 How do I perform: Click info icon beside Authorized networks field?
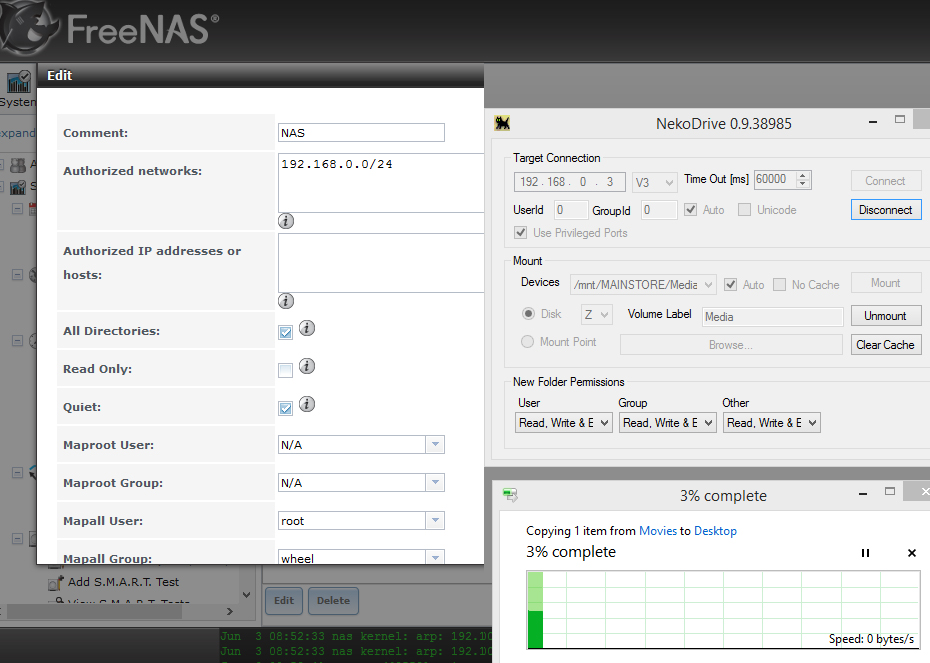pyautogui.click(x=286, y=221)
